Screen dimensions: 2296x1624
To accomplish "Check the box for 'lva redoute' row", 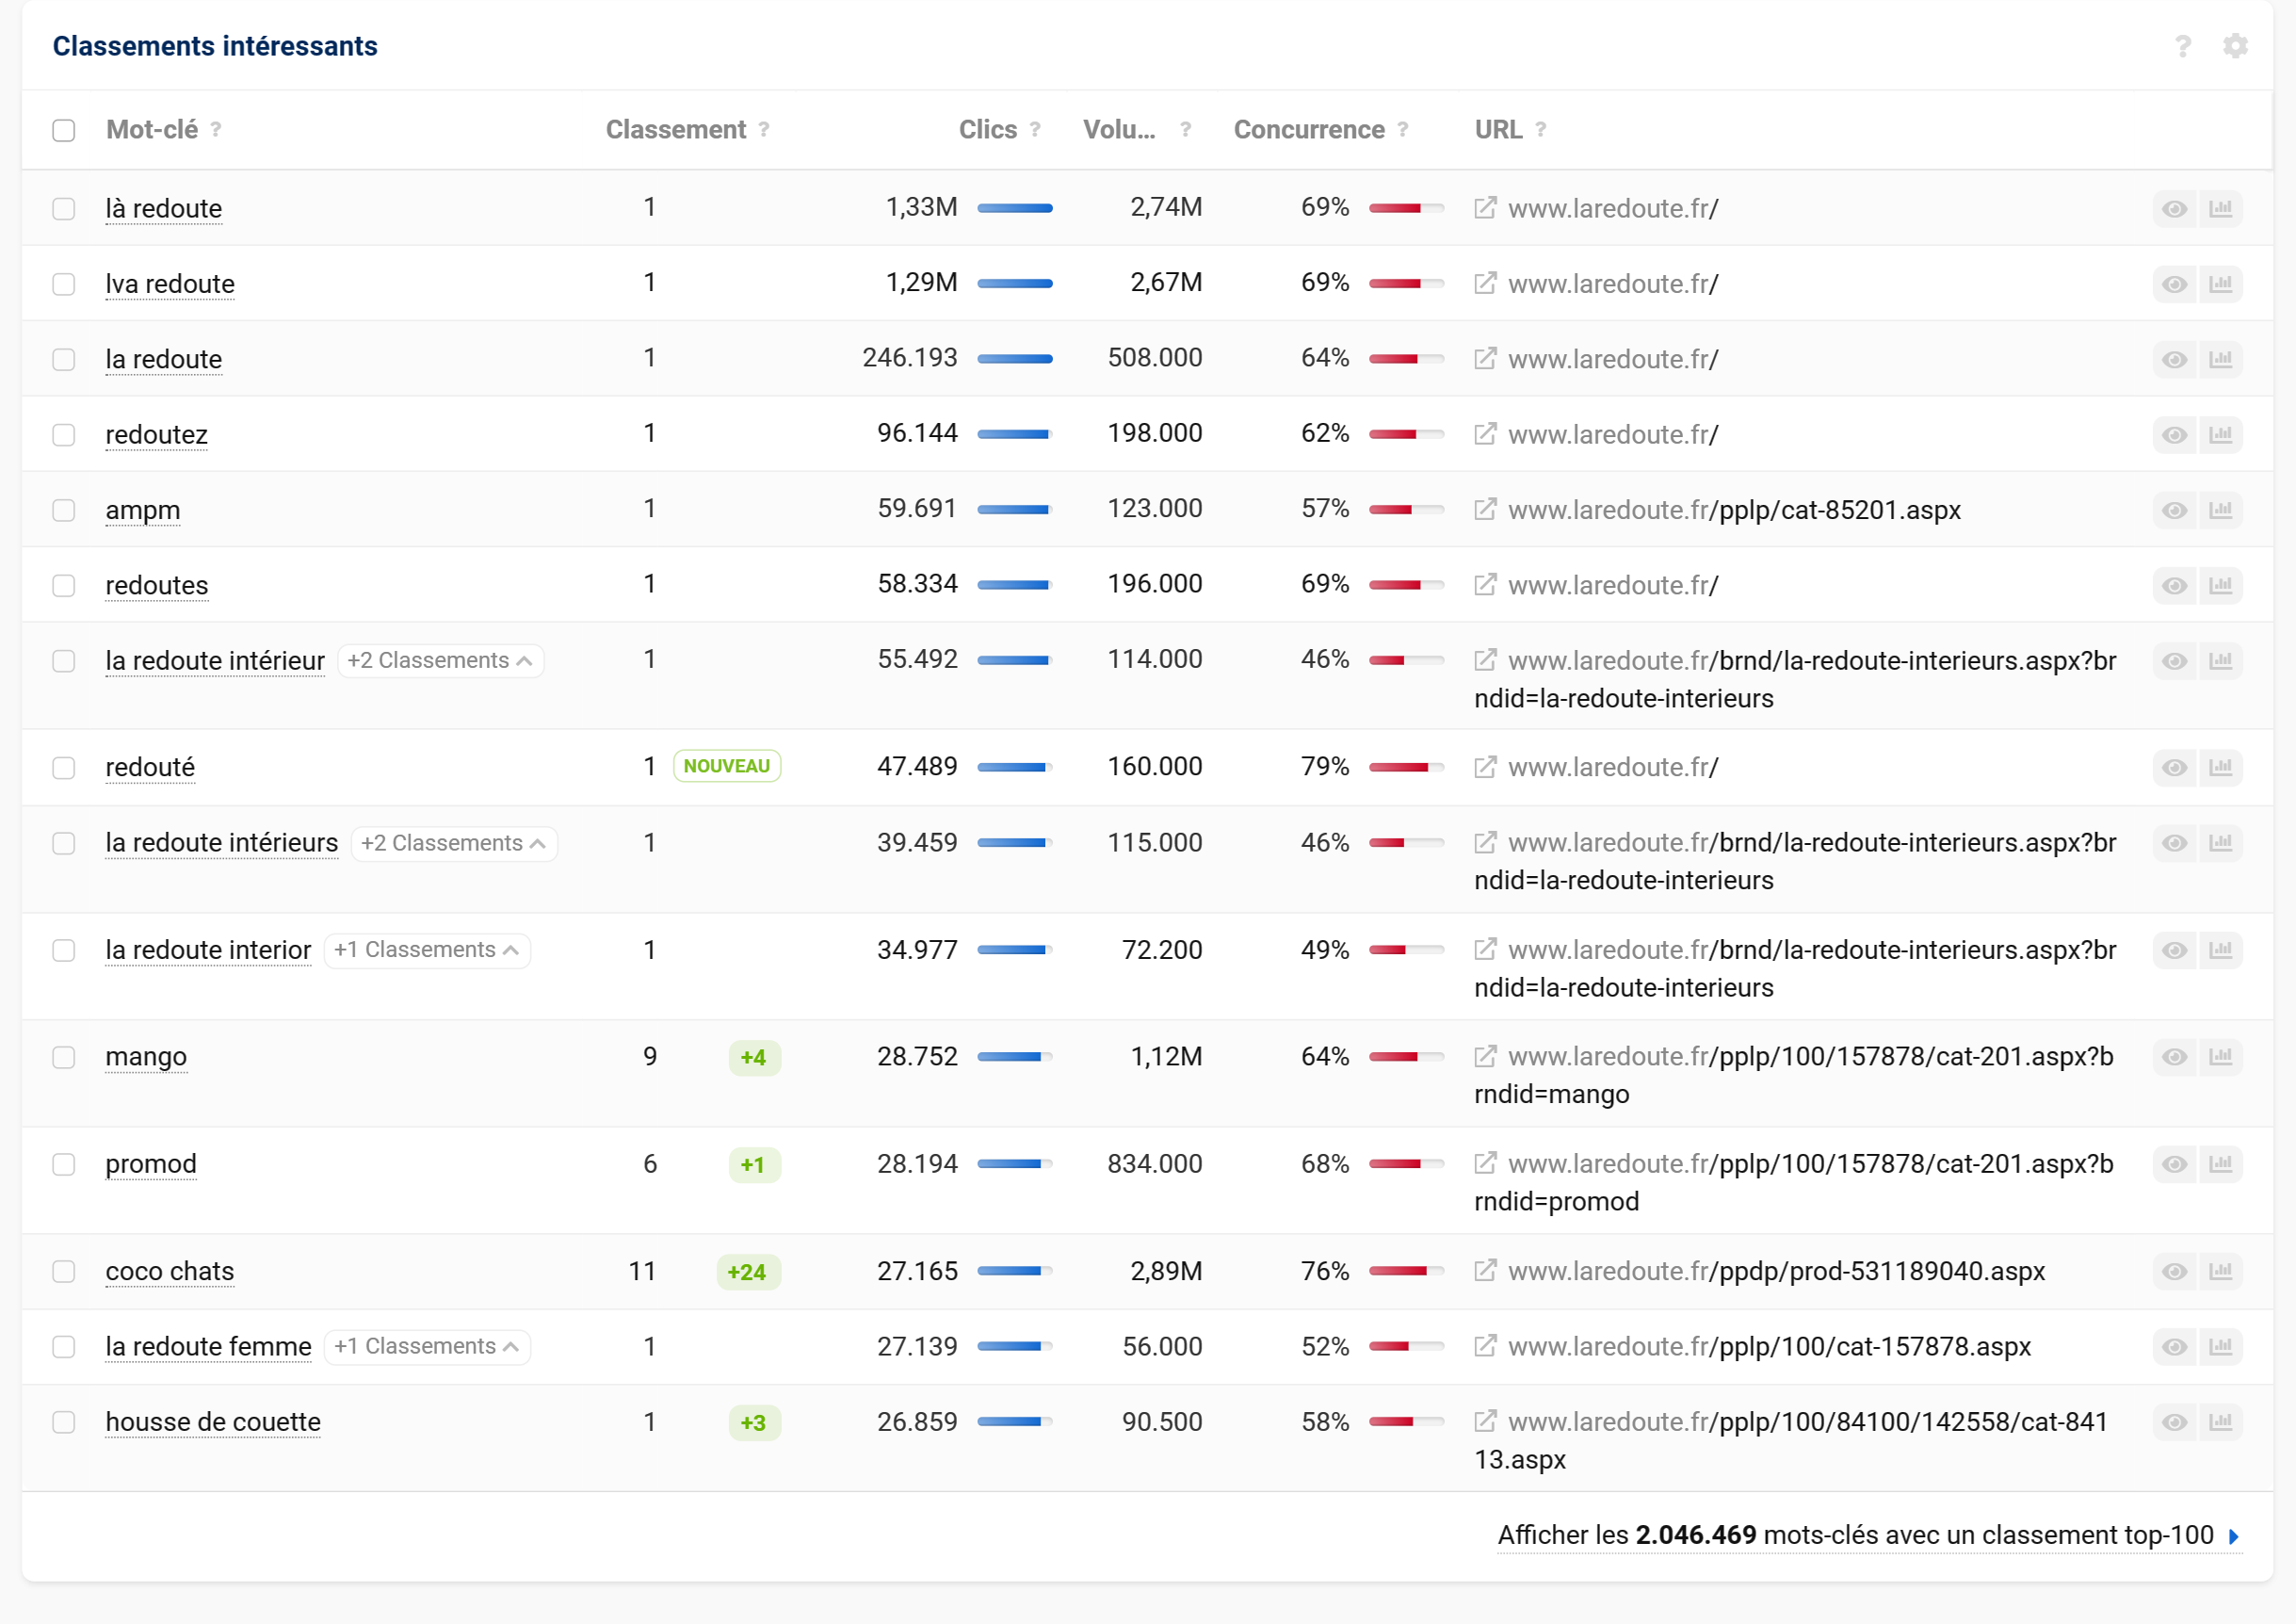I will tap(64, 284).
